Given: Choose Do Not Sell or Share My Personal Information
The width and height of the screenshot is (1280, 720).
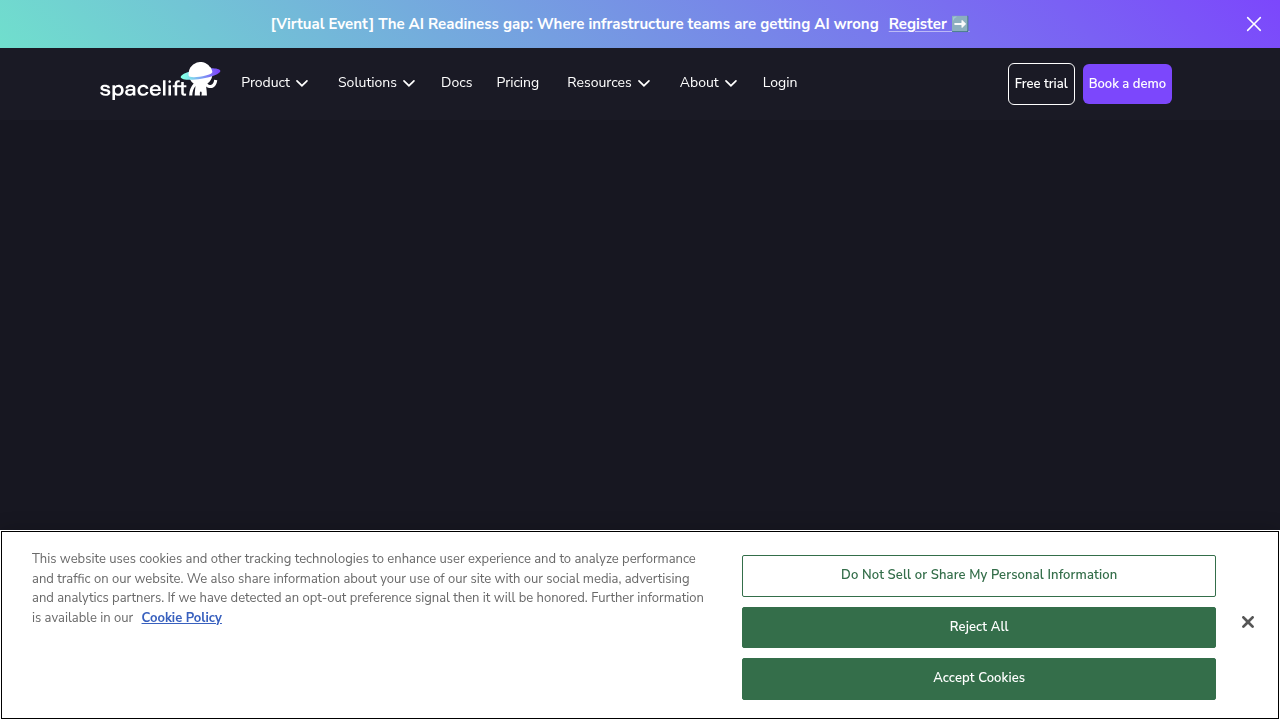Looking at the screenshot, I should (x=979, y=575).
